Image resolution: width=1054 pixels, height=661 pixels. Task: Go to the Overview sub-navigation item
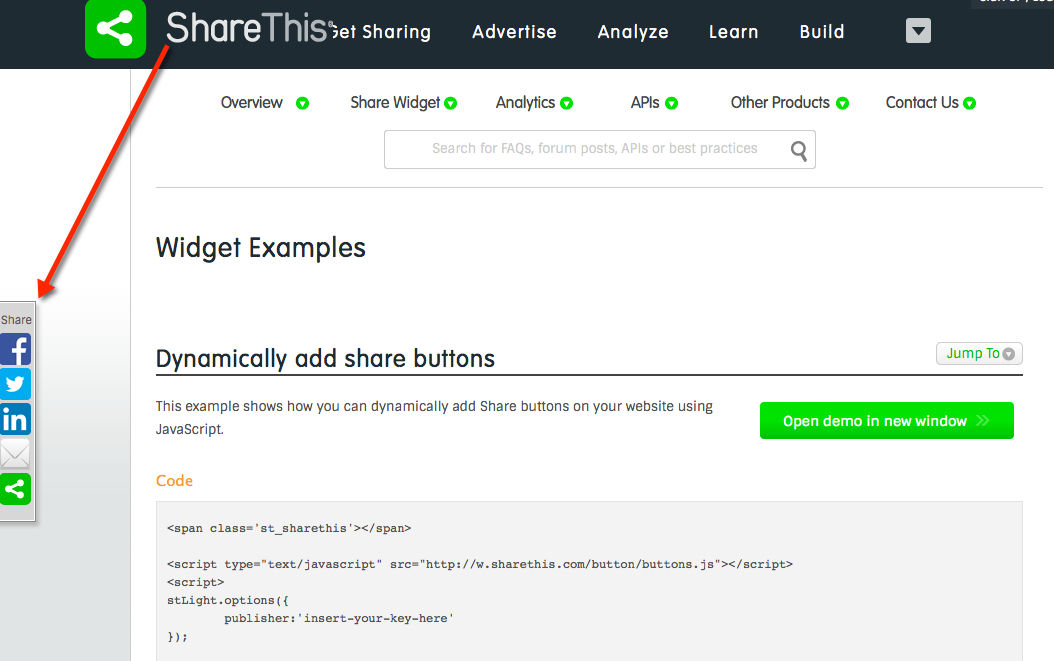[x=251, y=103]
